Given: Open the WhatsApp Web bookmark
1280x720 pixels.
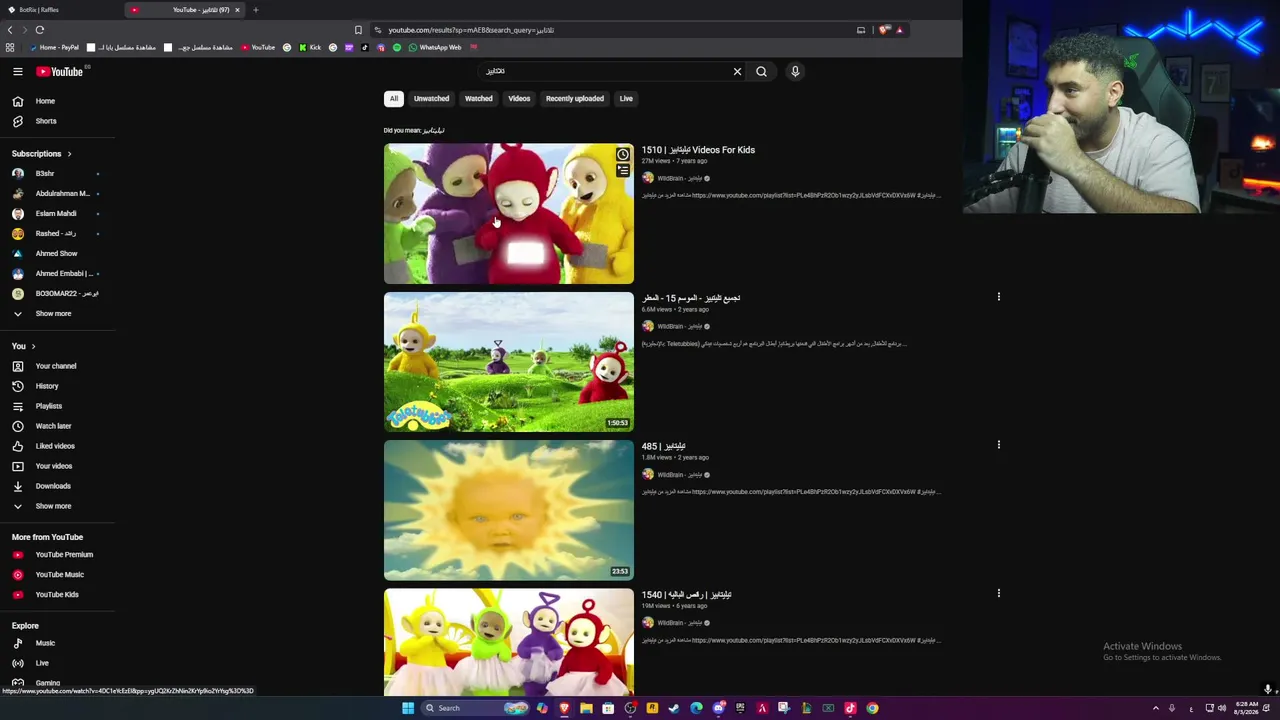Looking at the screenshot, I should point(435,47).
